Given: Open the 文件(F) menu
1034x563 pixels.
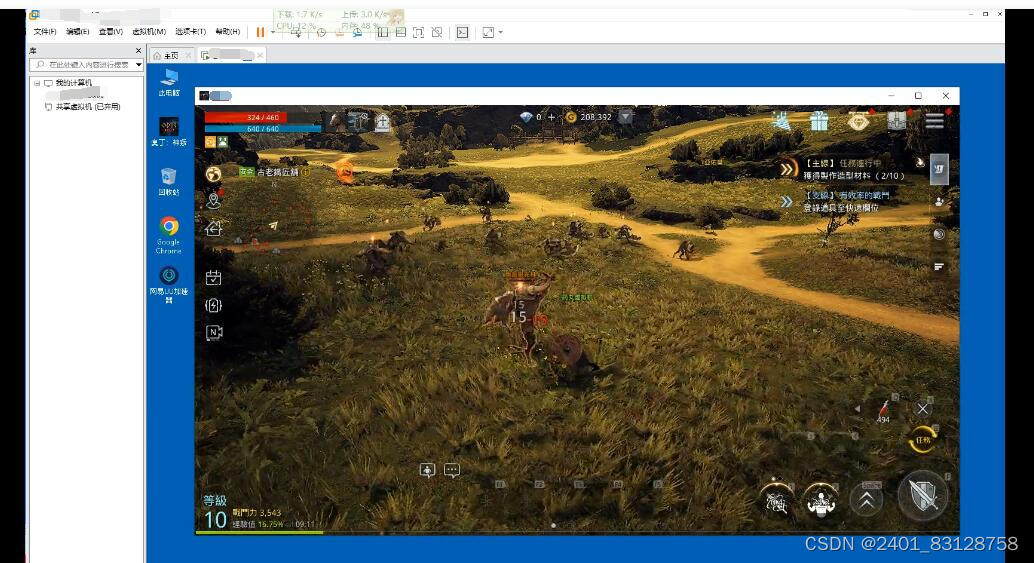Looking at the screenshot, I should 45,32.
